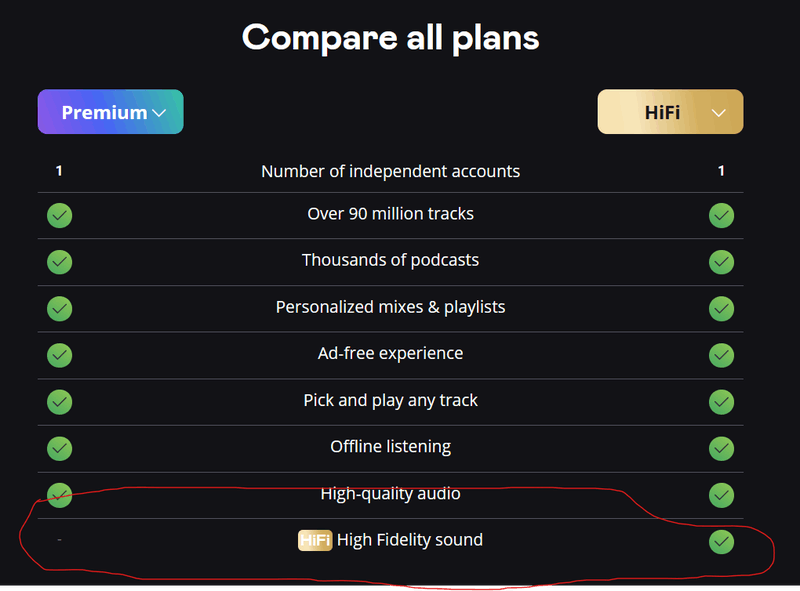The height and width of the screenshot is (591, 800).
Task: Click Premium checkmark for Pick and play any track
Action: 59,402
